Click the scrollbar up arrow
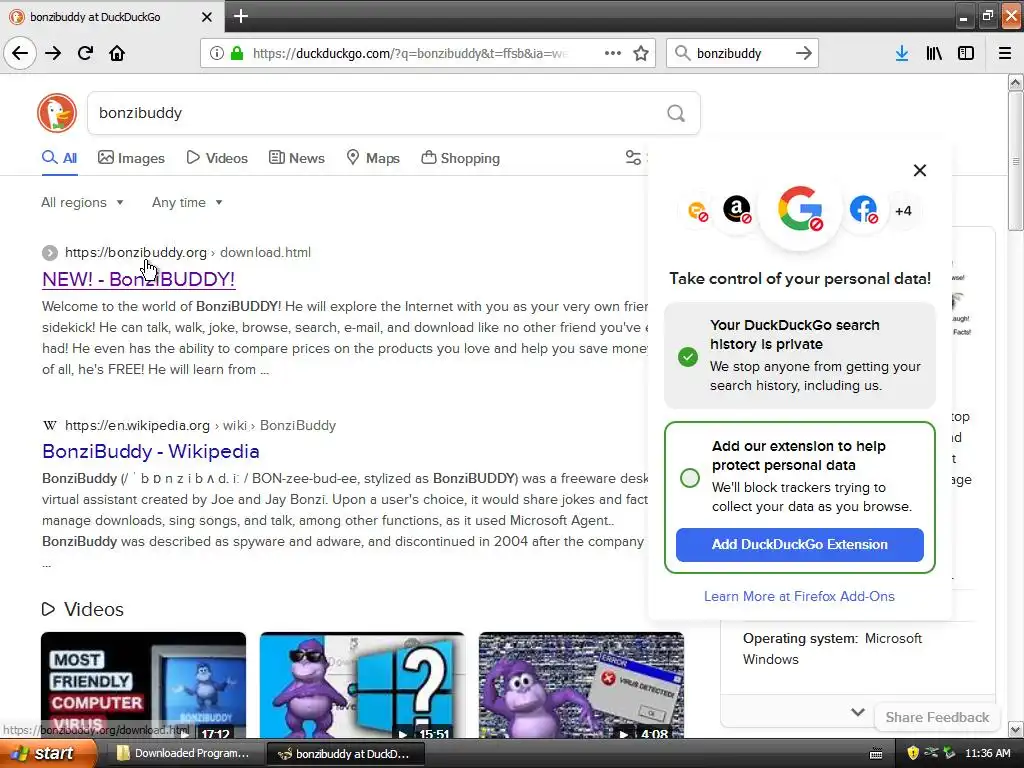1024x768 pixels. (x=1016, y=82)
